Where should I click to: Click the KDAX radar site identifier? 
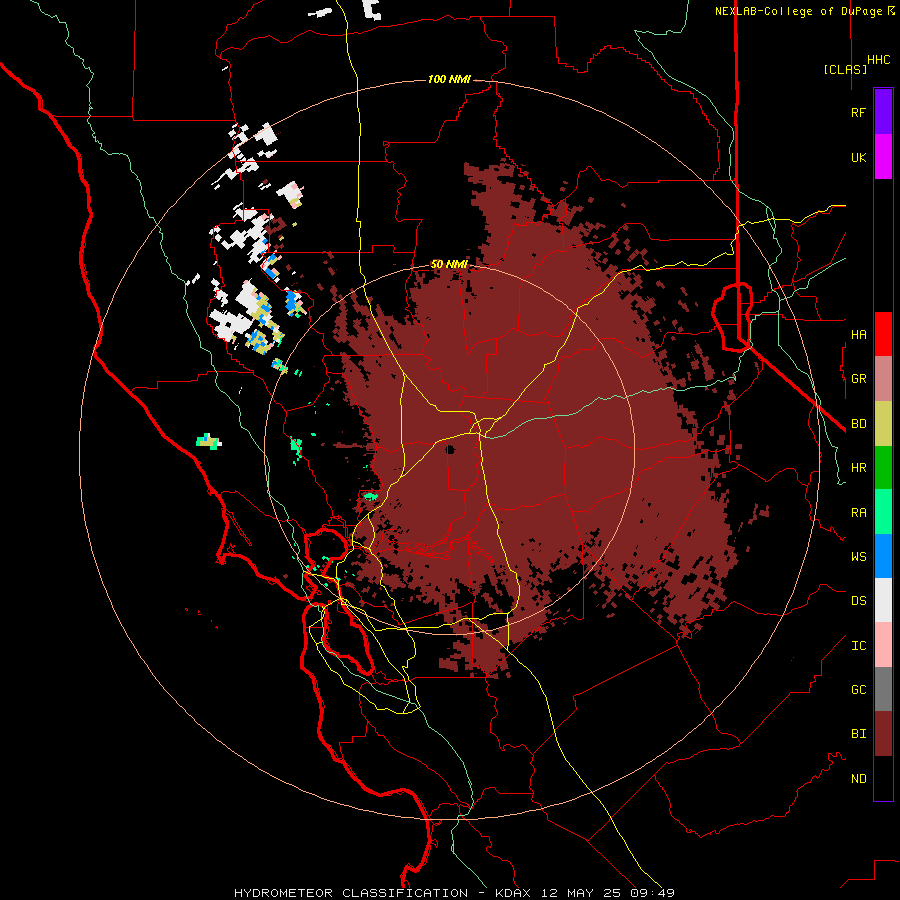click(513, 893)
